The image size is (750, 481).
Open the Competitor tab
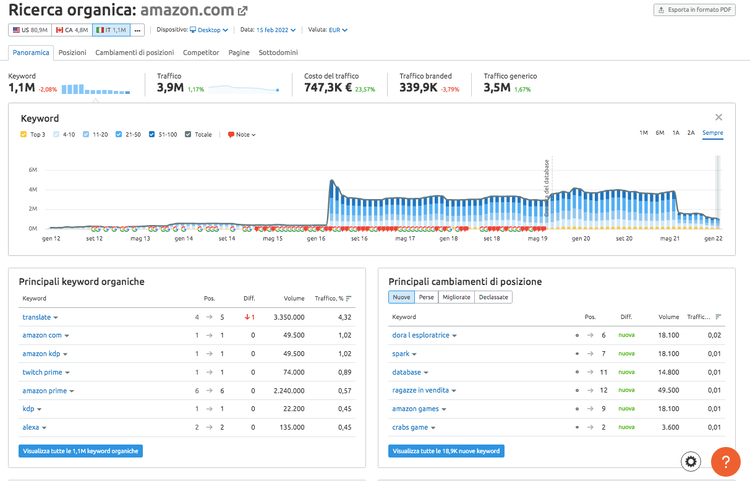click(201, 53)
